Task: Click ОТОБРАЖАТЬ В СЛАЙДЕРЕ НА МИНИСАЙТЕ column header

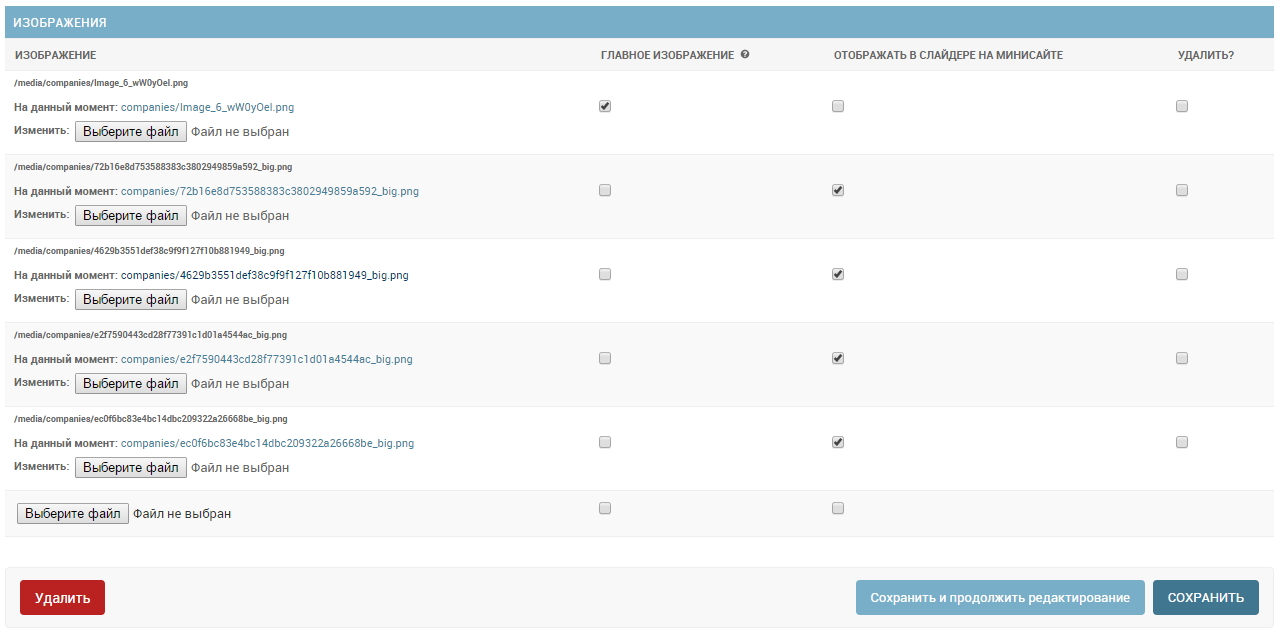Action: (x=948, y=55)
